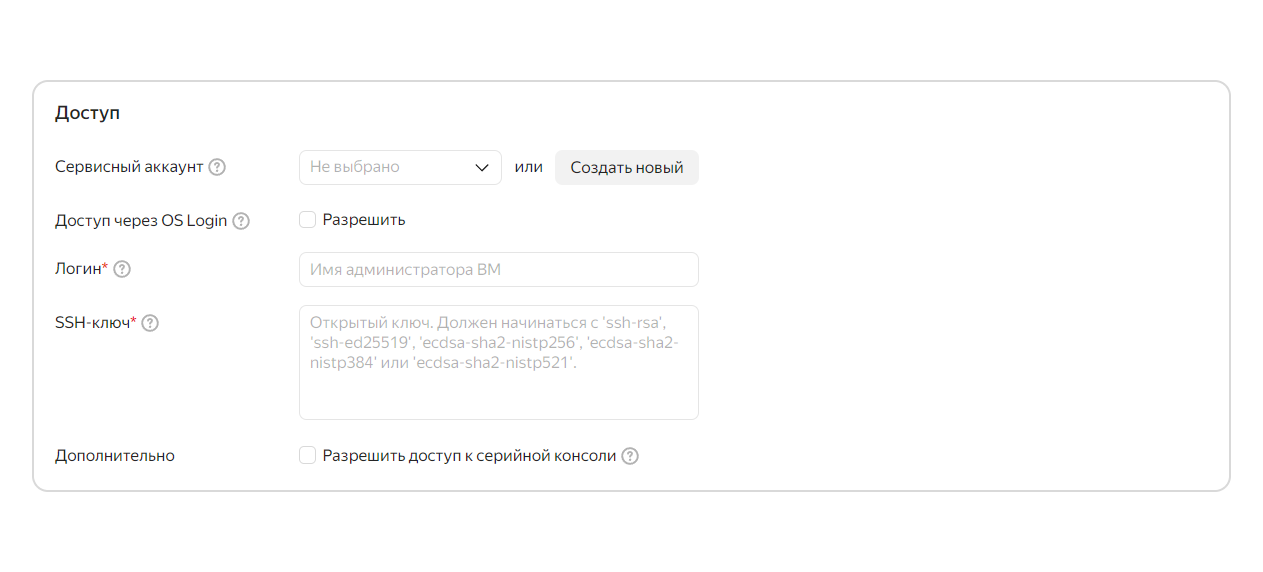
Task: Show the hint icon beside Логин
Action: pyautogui.click(x=122, y=269)
